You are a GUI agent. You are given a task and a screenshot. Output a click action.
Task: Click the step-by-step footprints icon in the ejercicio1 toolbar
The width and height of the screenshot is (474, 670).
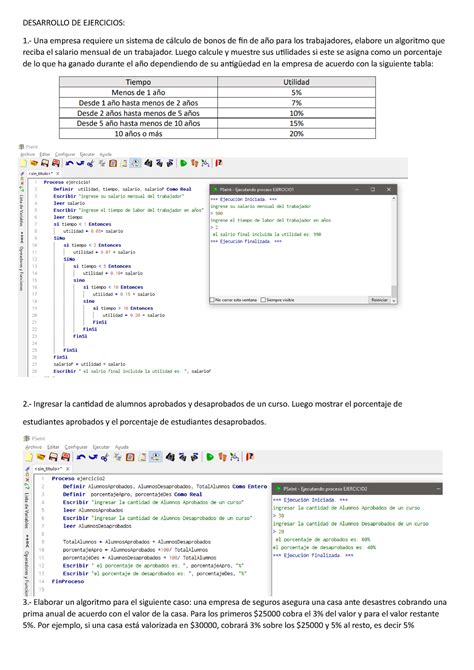194,163
